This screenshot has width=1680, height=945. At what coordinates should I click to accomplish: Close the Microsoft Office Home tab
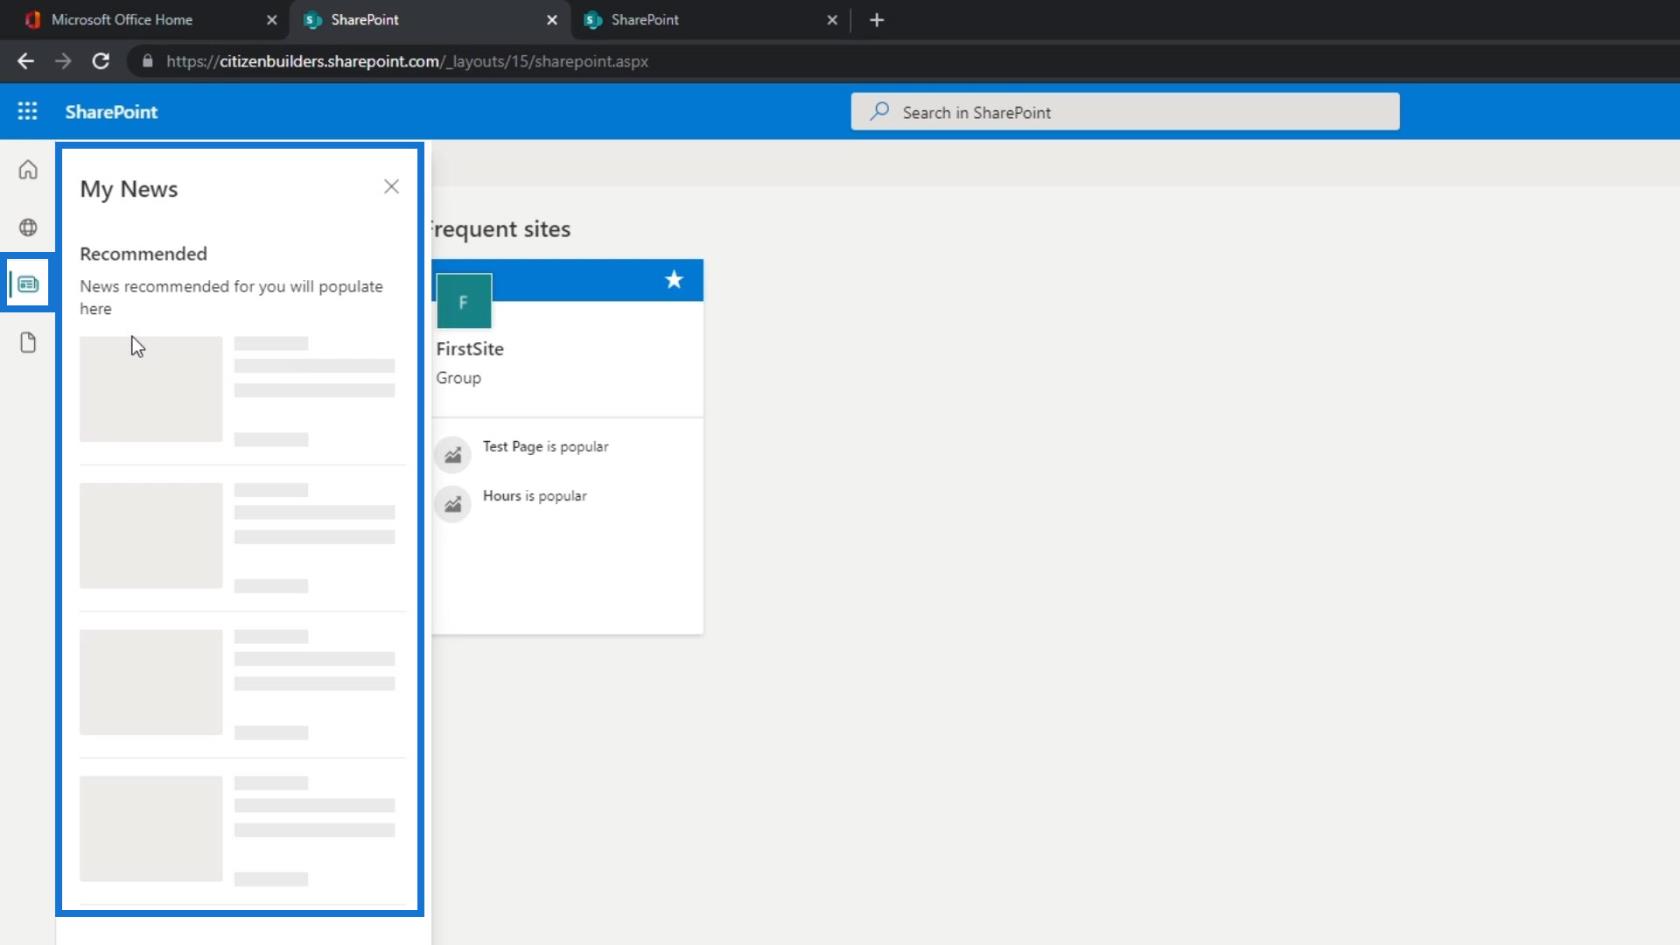(271, 20)
